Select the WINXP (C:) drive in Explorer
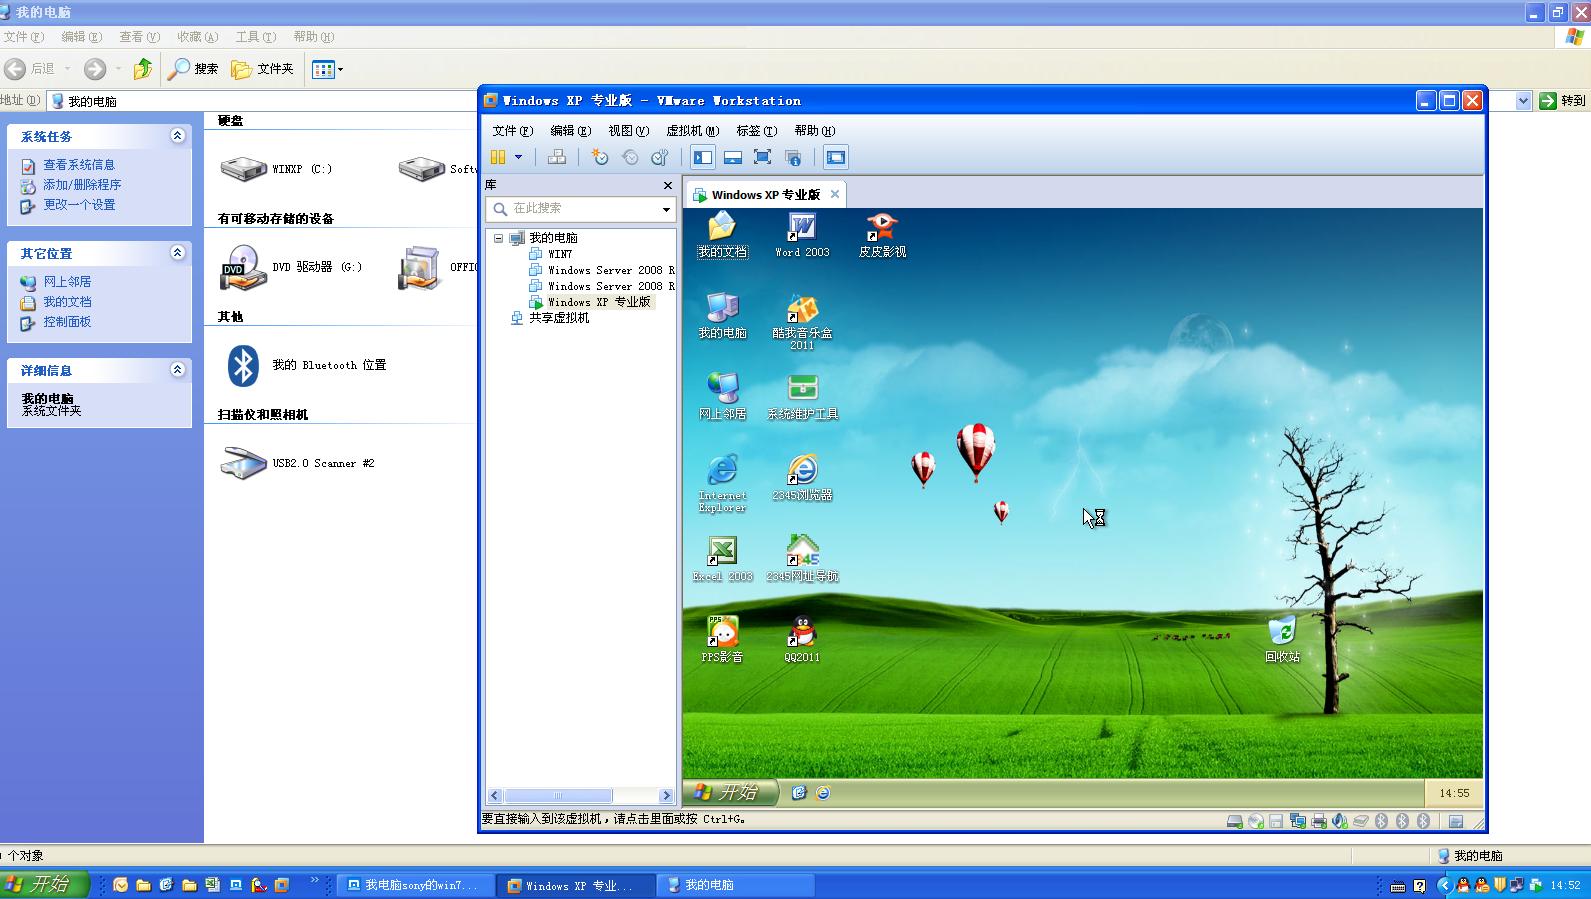Viewport: 1591px width, 899px height. [x=276, y=169]
